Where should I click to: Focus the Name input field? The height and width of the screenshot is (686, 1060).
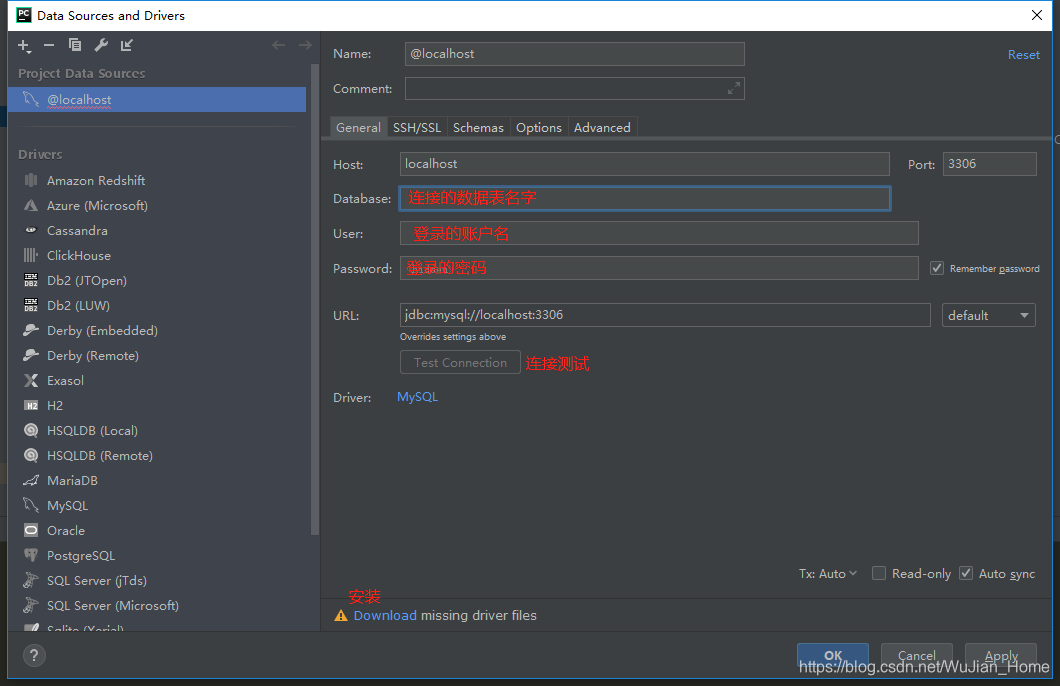pos(575,54)
